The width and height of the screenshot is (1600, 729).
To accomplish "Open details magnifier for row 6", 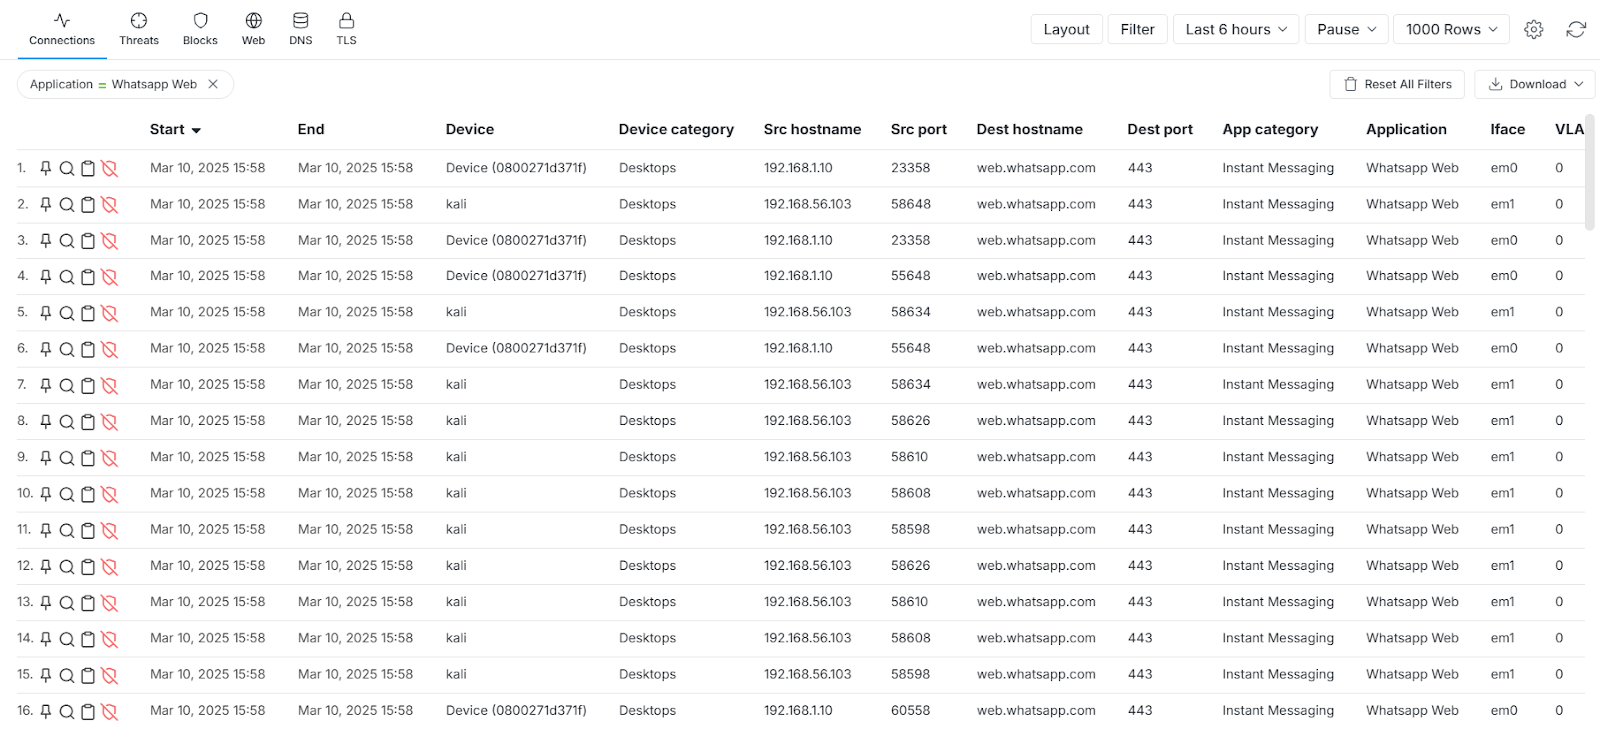I will [x=66, y=350].
